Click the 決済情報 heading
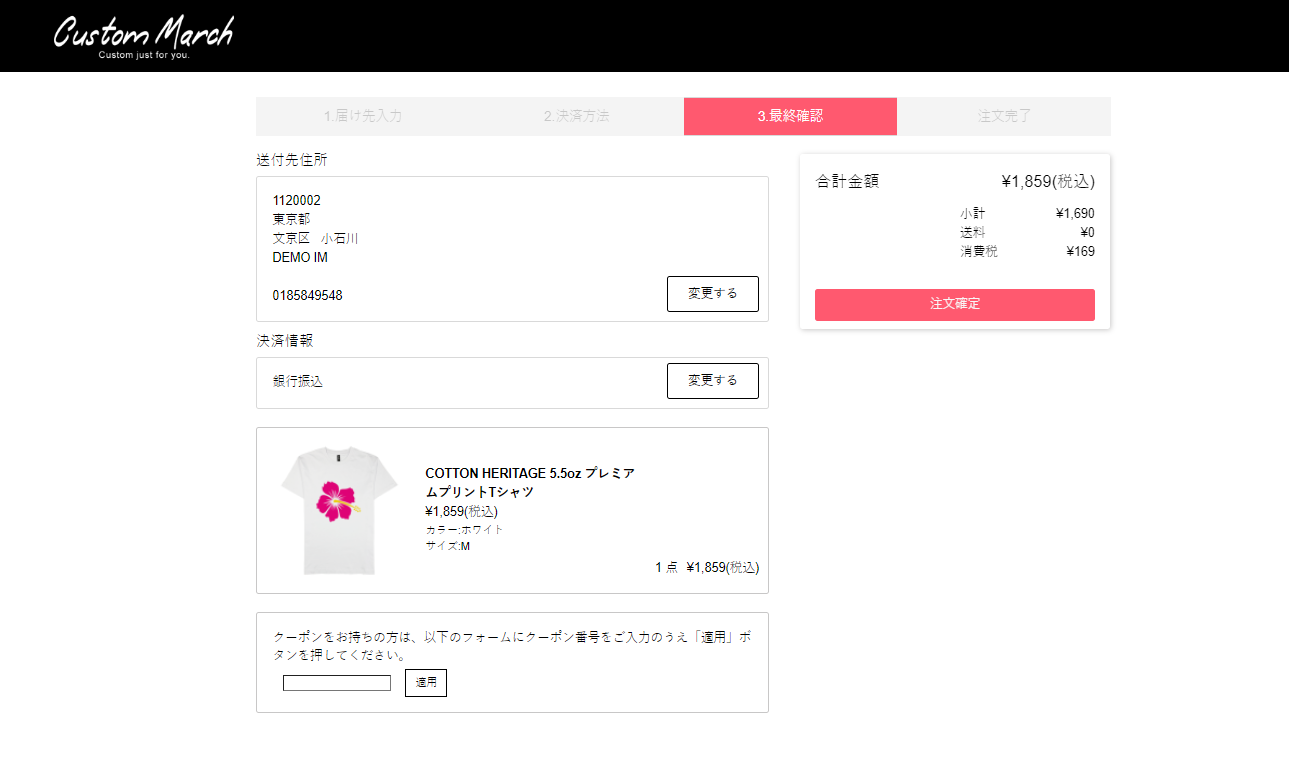1289x780 pixels. pos(285,340)
